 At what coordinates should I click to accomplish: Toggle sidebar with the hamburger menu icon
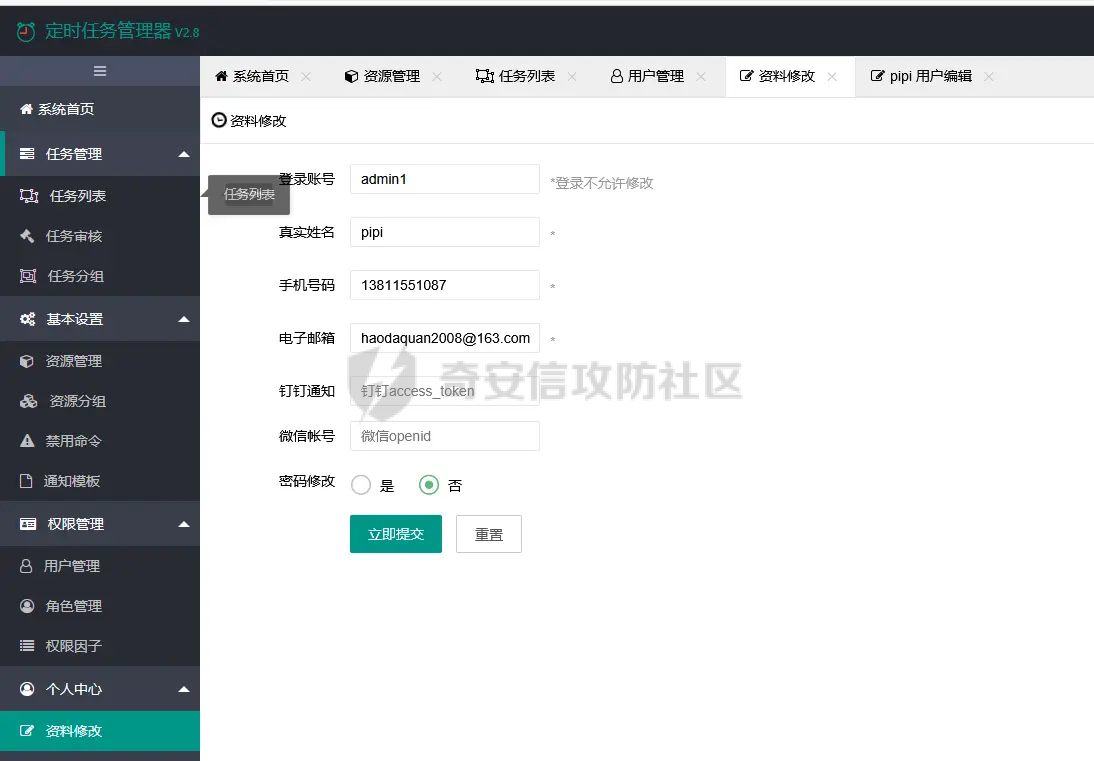point(100,71)
